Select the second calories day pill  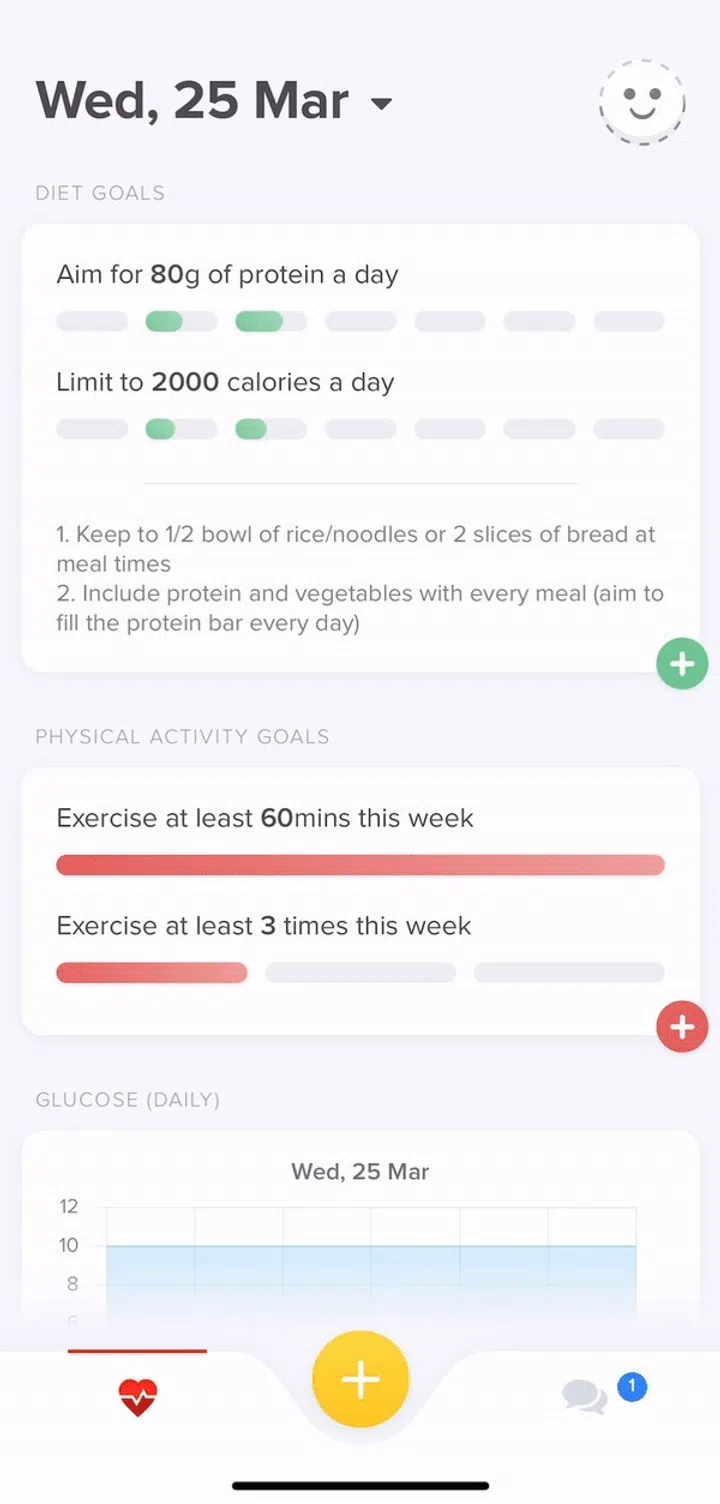(181, 429)
